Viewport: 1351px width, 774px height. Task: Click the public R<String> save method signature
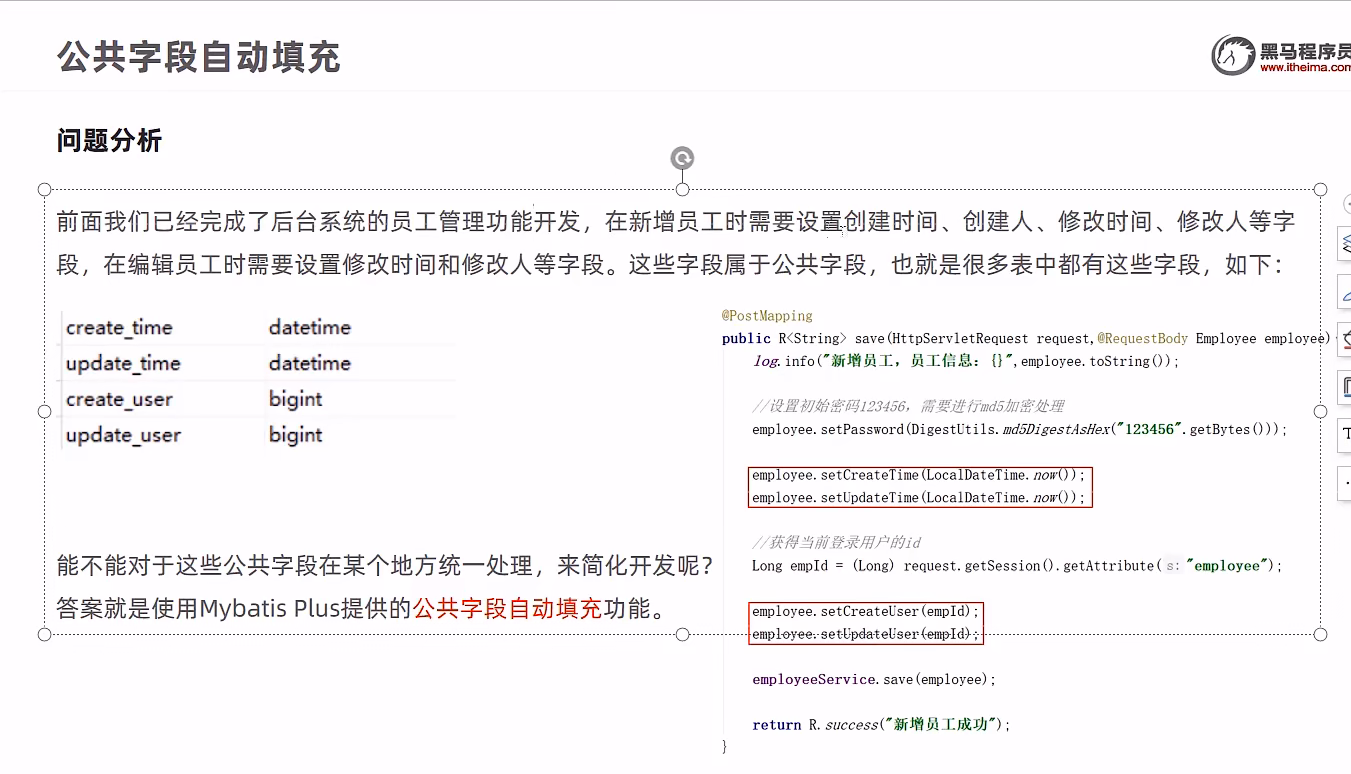tap(1027, 338)
